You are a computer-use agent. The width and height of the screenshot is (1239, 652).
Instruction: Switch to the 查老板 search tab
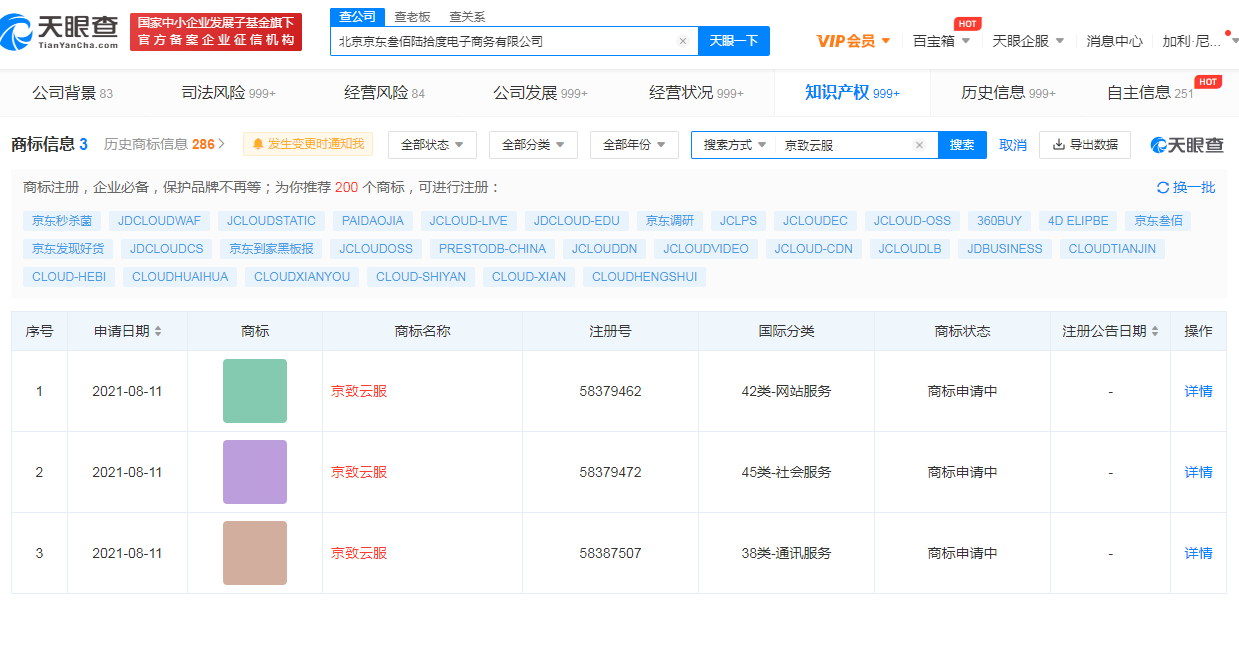(x=412, y=17)
